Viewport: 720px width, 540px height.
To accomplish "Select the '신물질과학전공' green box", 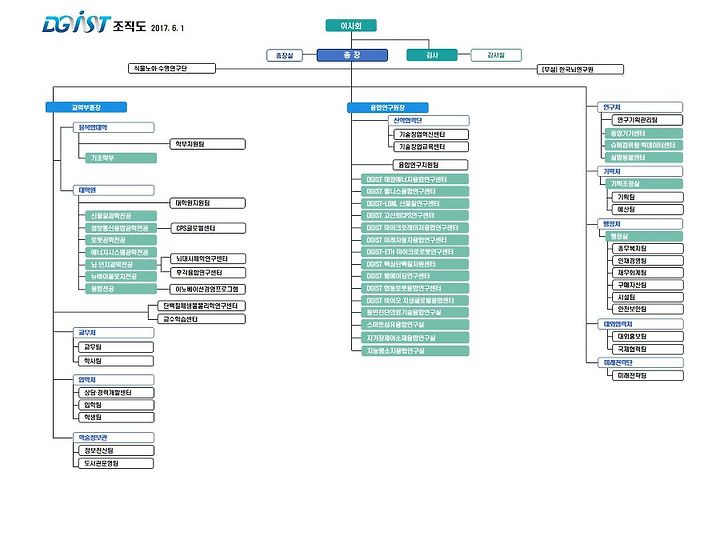I will click(121, 216).
